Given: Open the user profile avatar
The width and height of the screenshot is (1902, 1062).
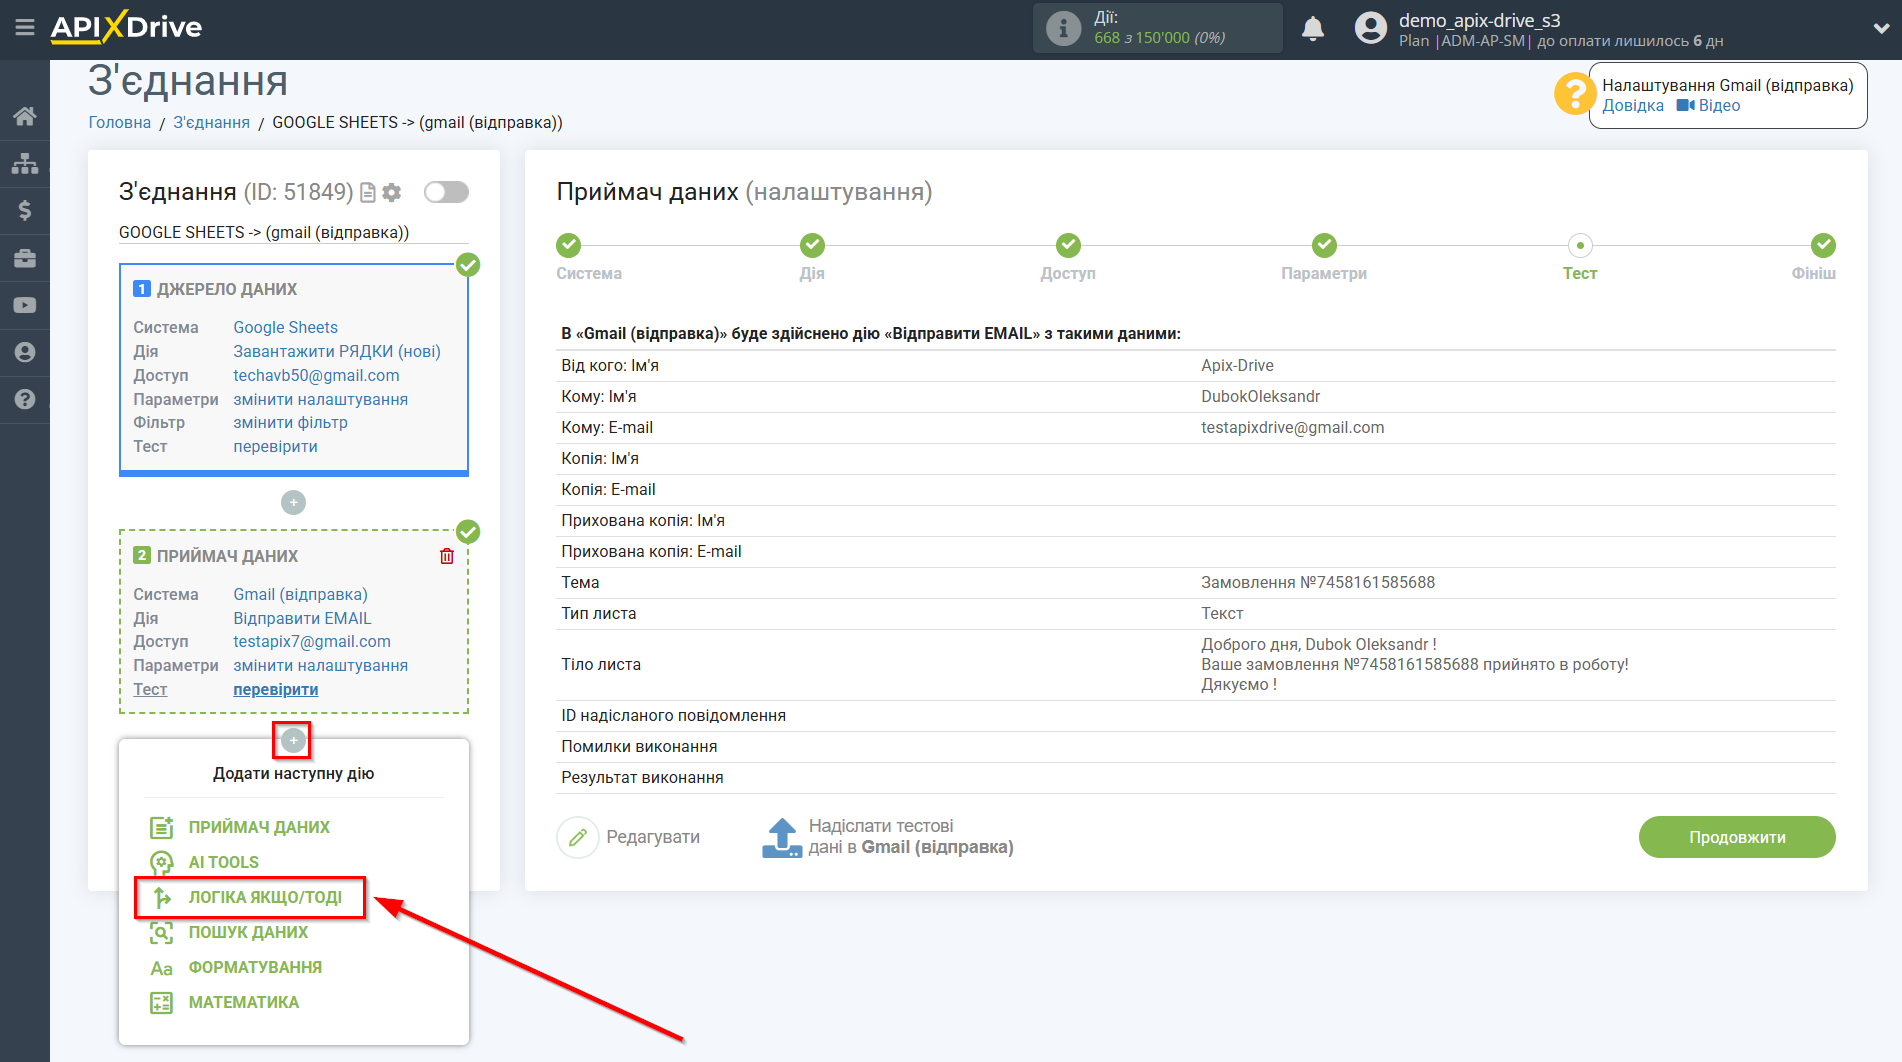Looking at the screenshot, I should [1370, 28].
